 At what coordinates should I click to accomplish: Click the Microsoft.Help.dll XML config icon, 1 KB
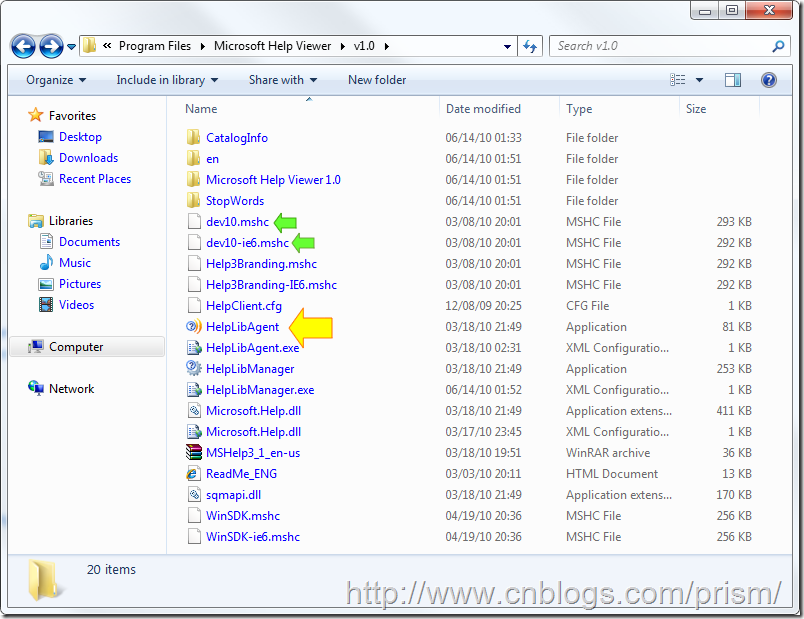[194, 432]
